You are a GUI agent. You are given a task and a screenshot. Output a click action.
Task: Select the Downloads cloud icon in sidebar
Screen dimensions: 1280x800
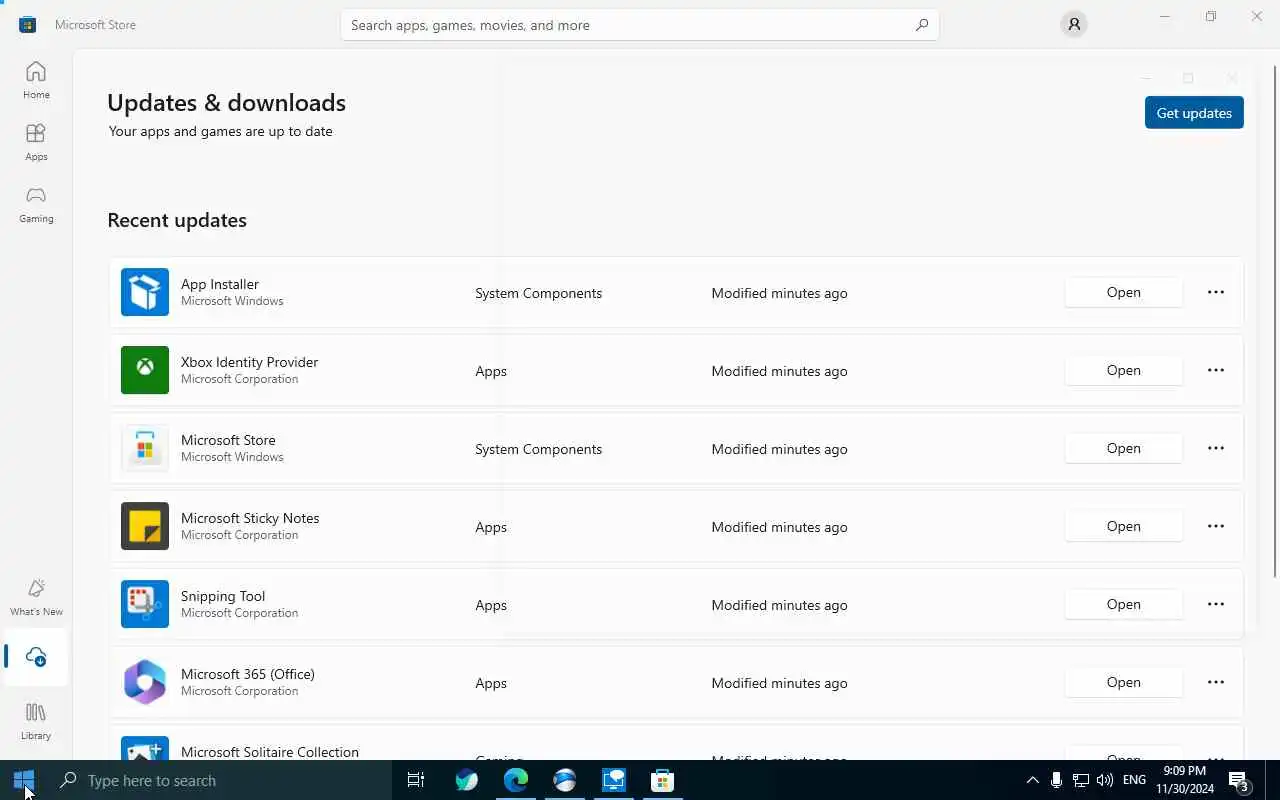click(36, 657)
